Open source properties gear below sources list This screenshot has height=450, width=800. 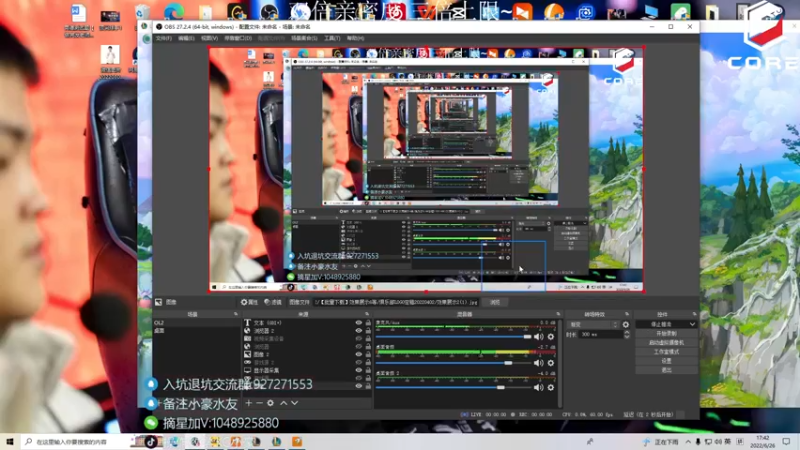(270, 403)
